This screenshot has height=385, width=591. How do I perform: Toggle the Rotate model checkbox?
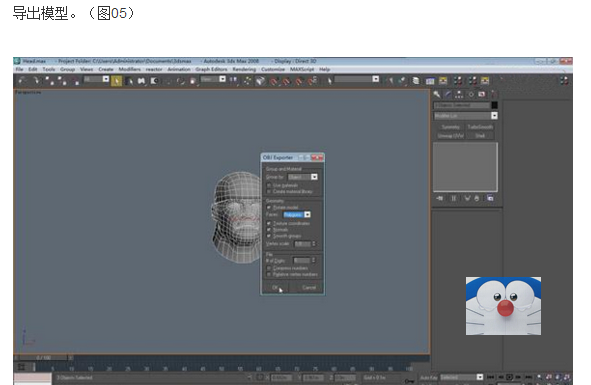pyautogui.click(x=269, y=207)
